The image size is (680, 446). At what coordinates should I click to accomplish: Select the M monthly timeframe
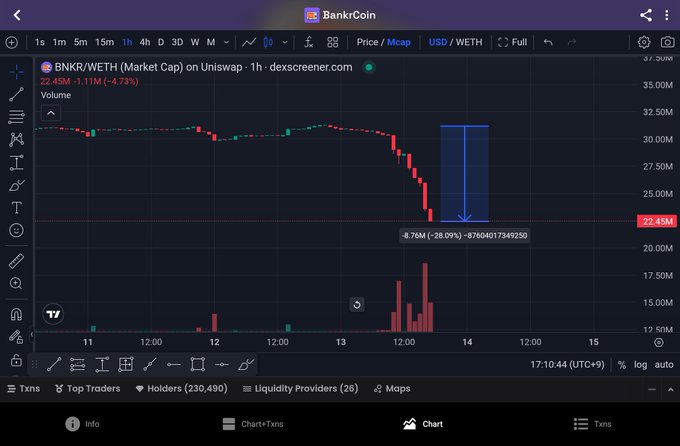point(211,42)
